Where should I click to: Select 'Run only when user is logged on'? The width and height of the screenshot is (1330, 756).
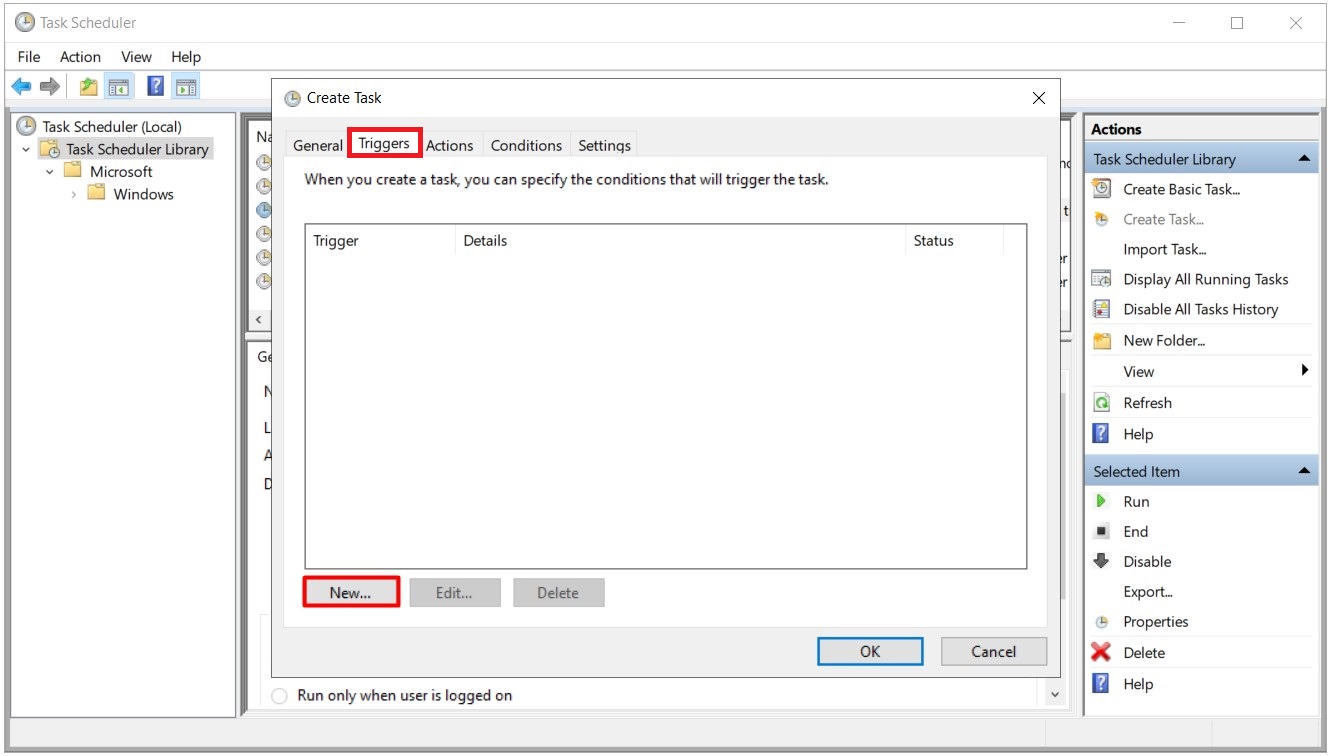coord(280,695)
